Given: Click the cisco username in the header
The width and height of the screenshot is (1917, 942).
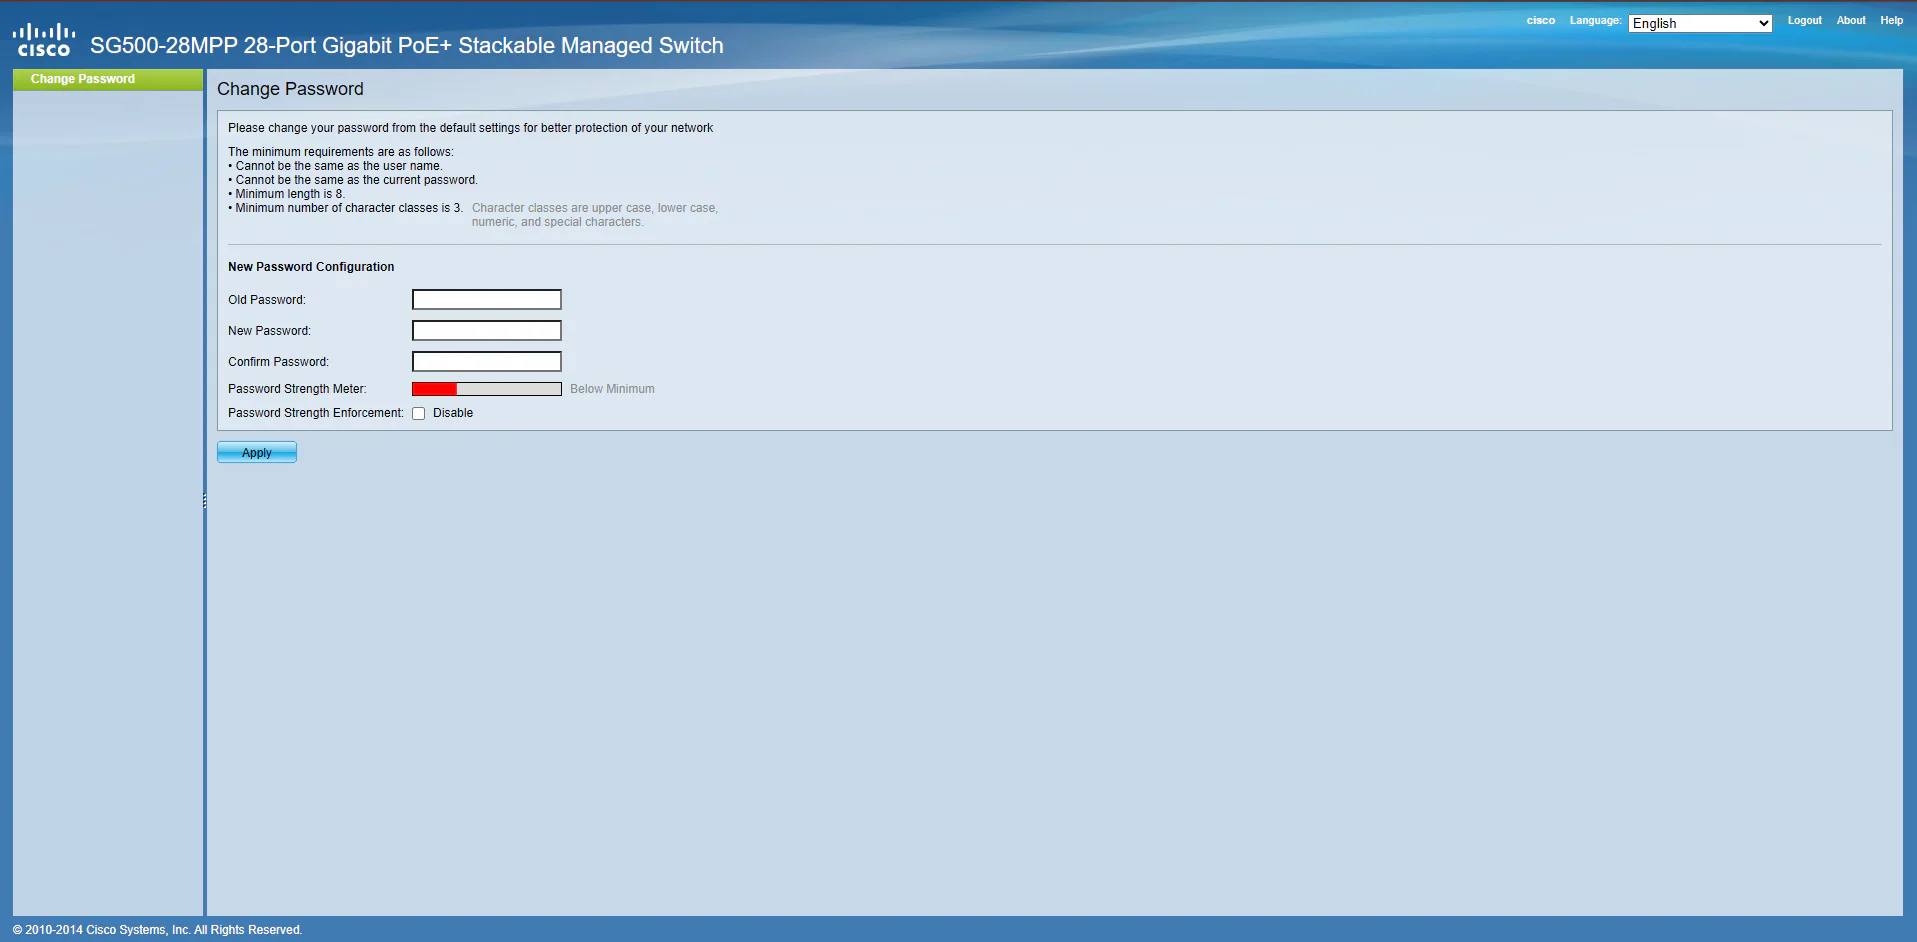Looking at the screenshot, I should coord(1541,20).
